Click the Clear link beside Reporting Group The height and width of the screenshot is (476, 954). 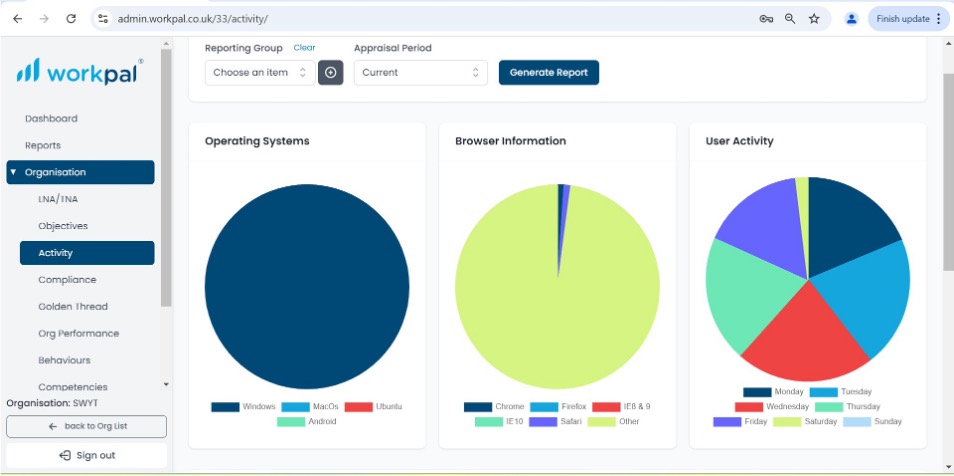(x=304, y=47)
